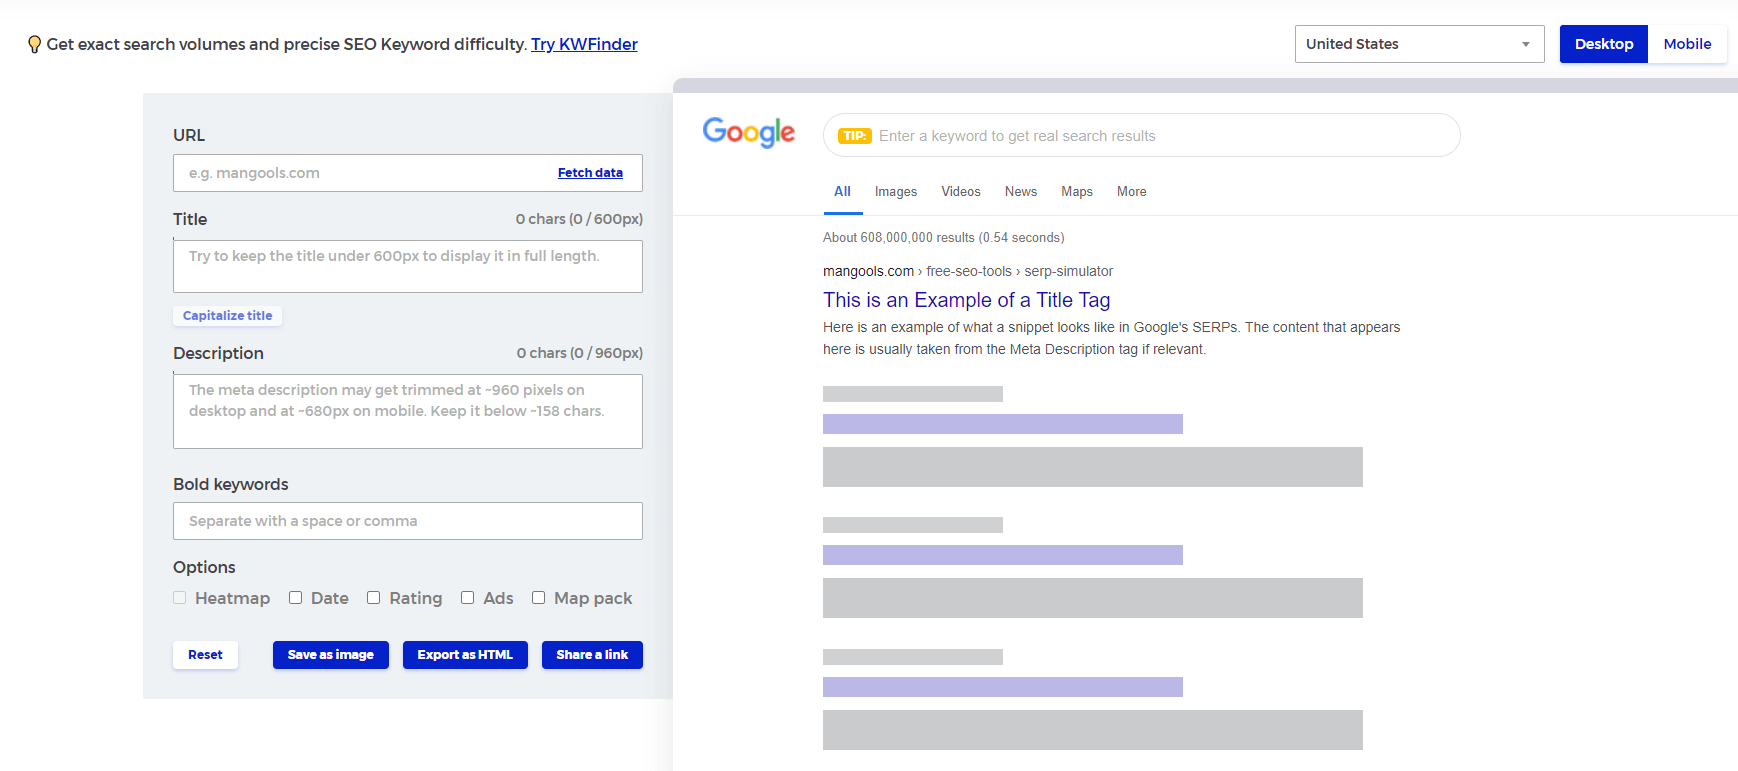Open the example title tag result link

967,300
